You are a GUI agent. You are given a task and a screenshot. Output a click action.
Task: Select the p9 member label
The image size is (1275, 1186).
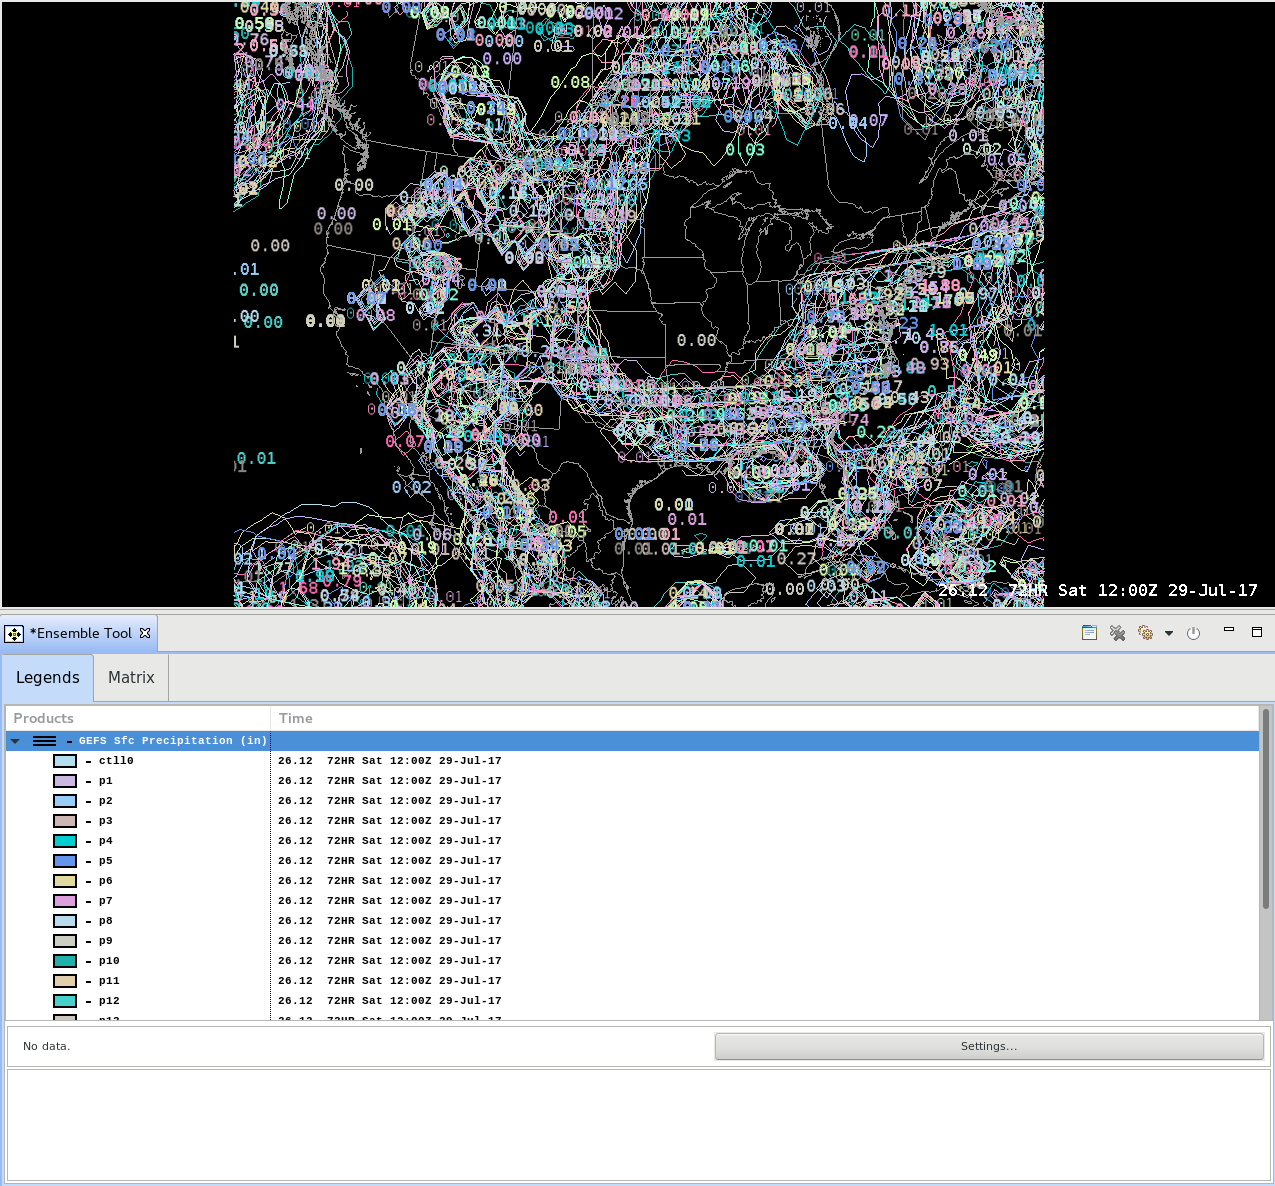pos(106,941)
